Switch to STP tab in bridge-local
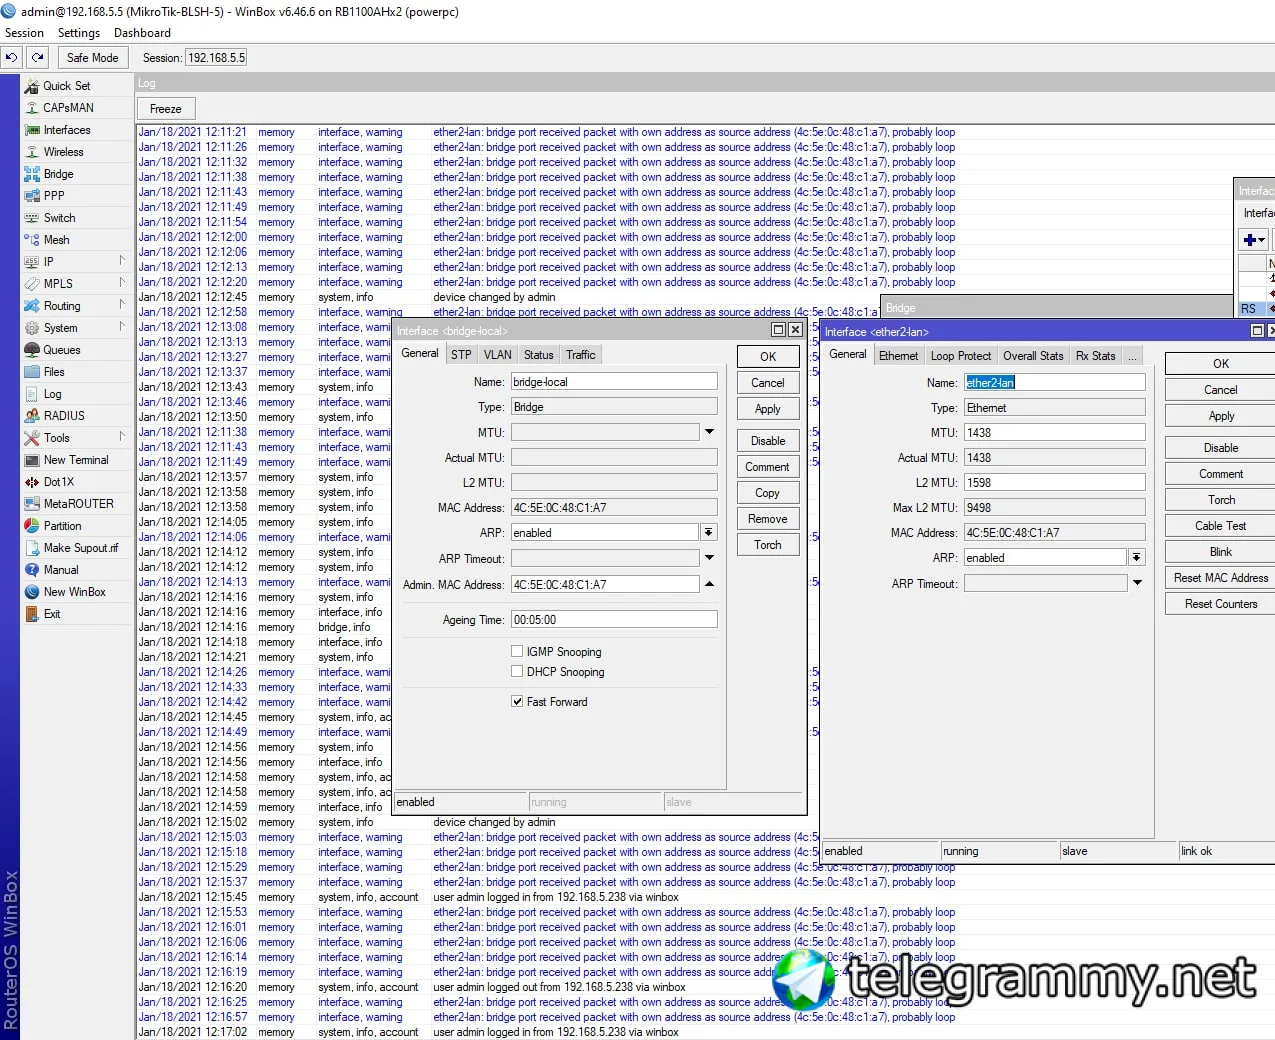Viewport: 1275px width, 1040px height. [x=461, y=355]
